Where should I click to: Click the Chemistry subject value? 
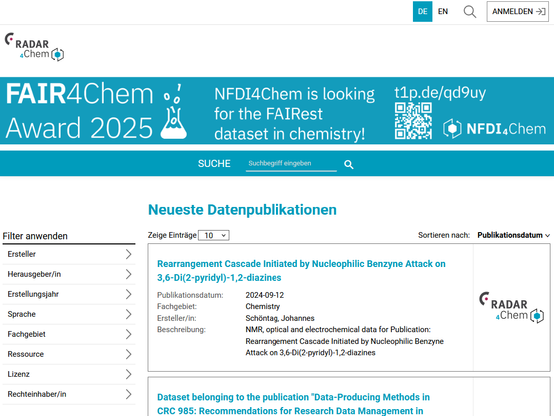click(x=263, y=306)
